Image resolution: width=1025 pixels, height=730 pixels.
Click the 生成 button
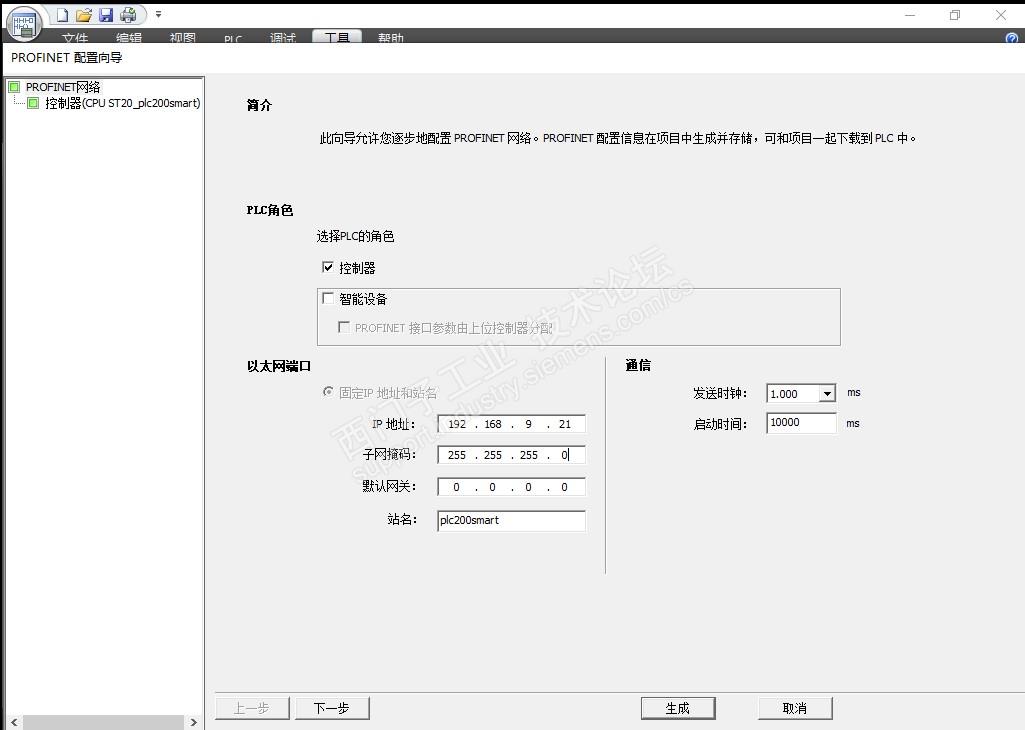pyautogui.click(x=678, y=708)
